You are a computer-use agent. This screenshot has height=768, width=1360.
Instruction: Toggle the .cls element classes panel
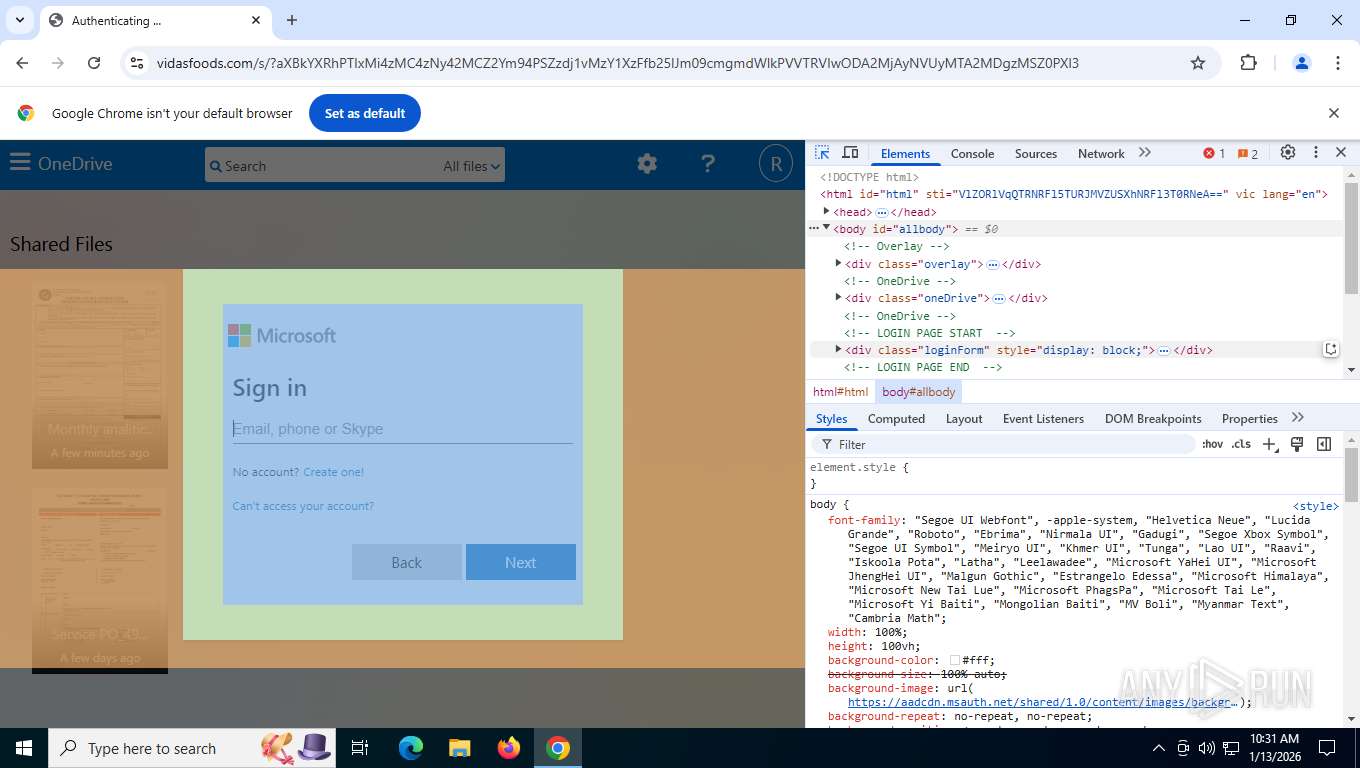point(1241,444)
